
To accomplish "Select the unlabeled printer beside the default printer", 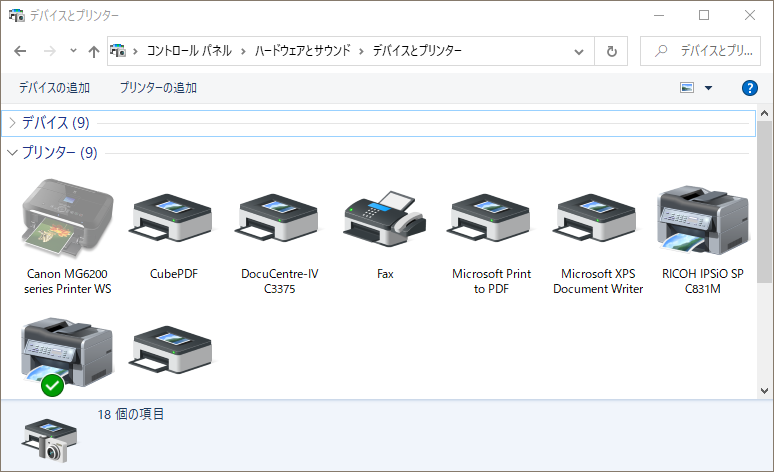I will (173, 350).
